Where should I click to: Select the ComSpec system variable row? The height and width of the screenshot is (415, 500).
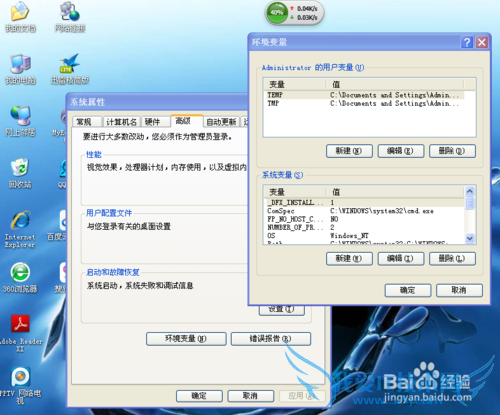[x=365, y=211]
